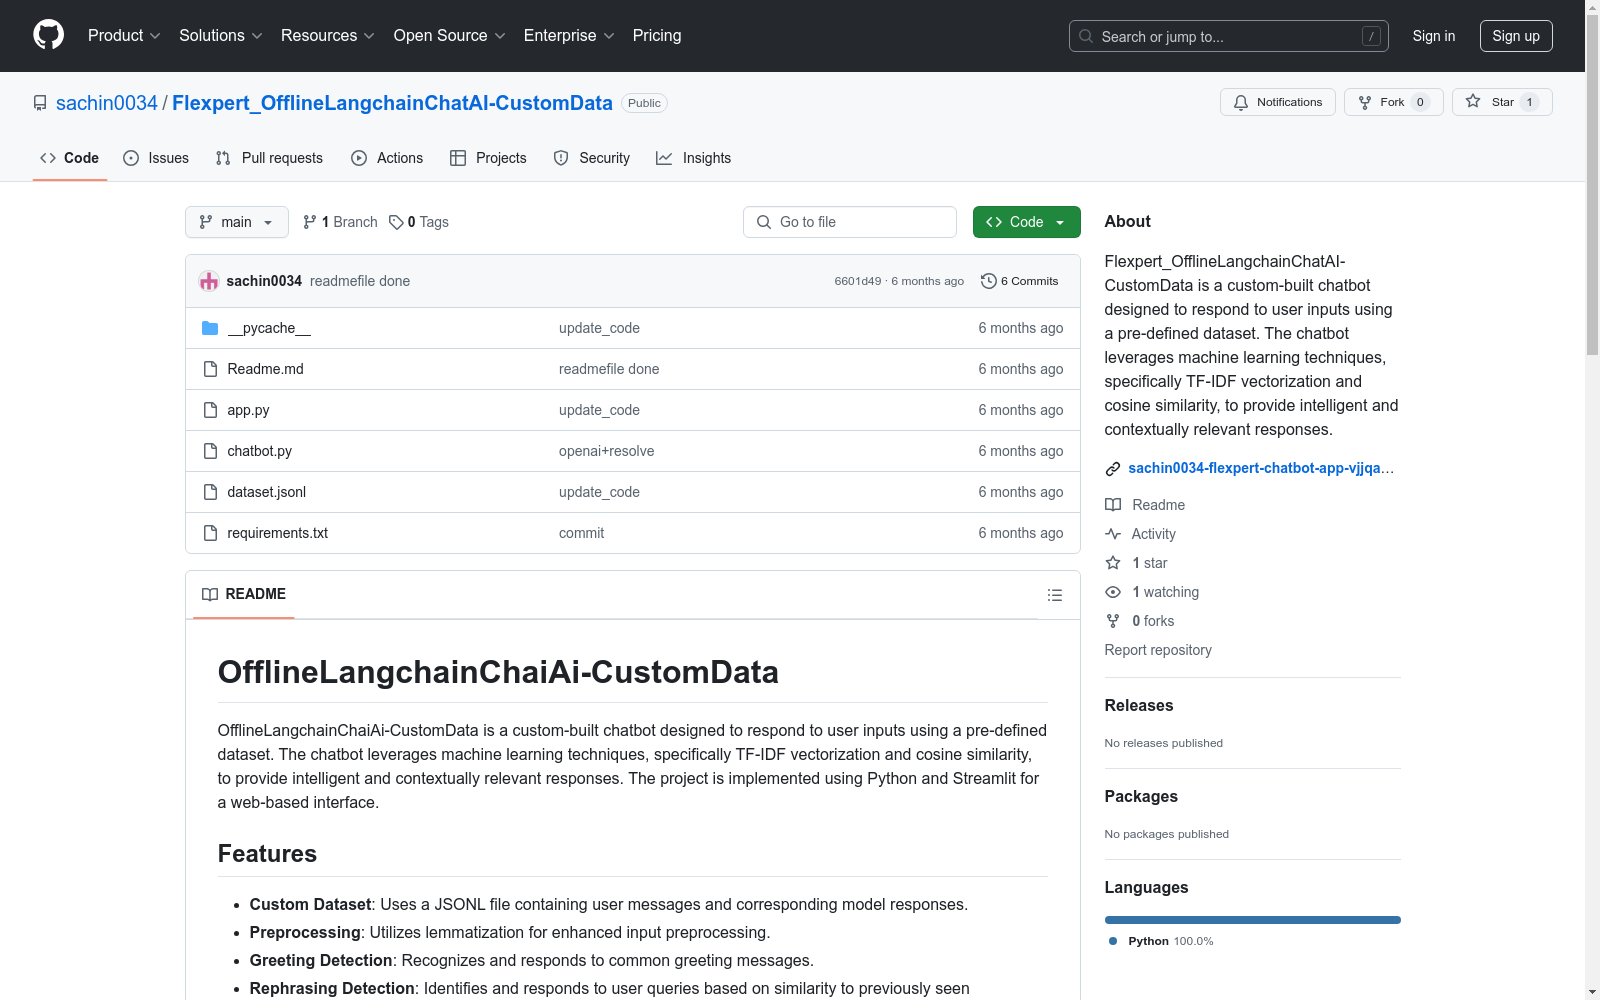Screen dimensions: 1600x1000
Task: View the Security tab
Action: point(592,158)
